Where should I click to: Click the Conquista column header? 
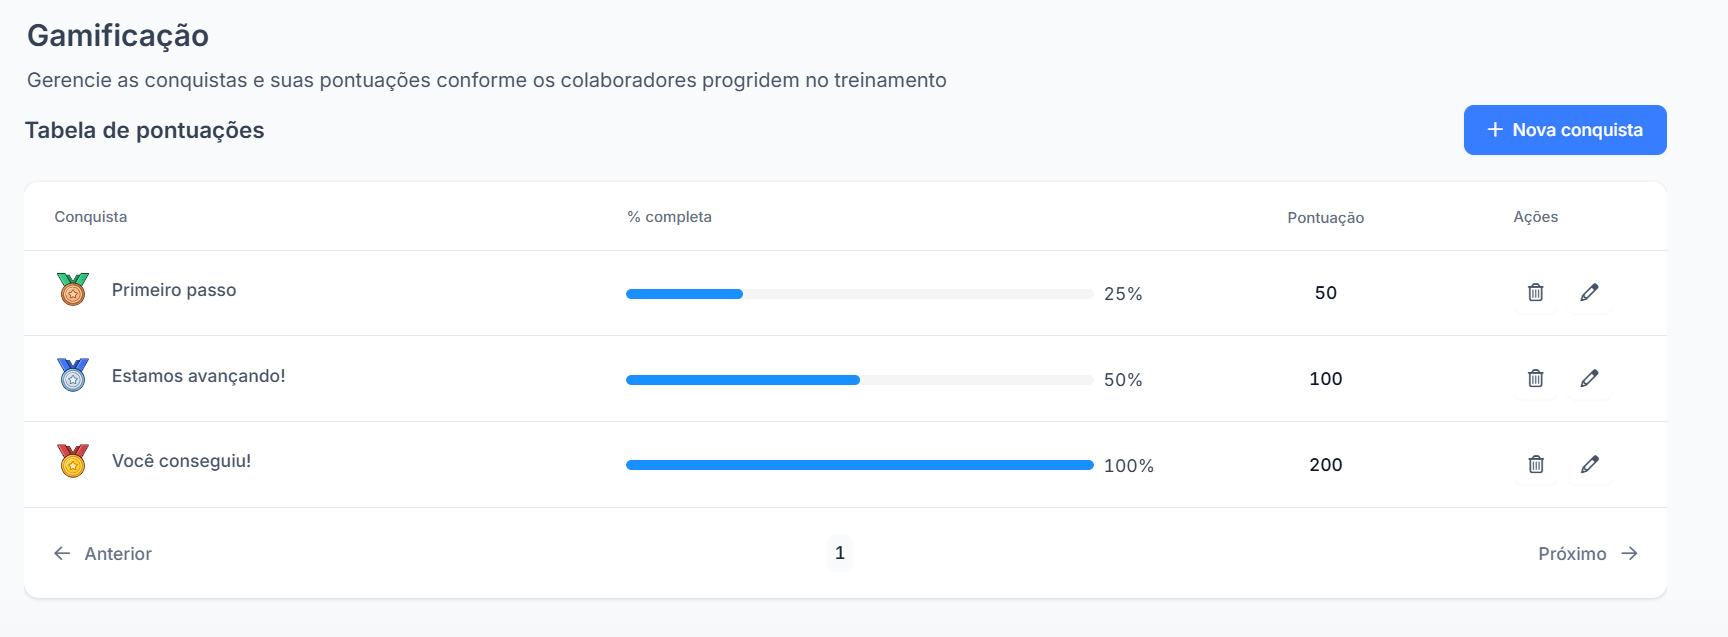coord(91,217)
